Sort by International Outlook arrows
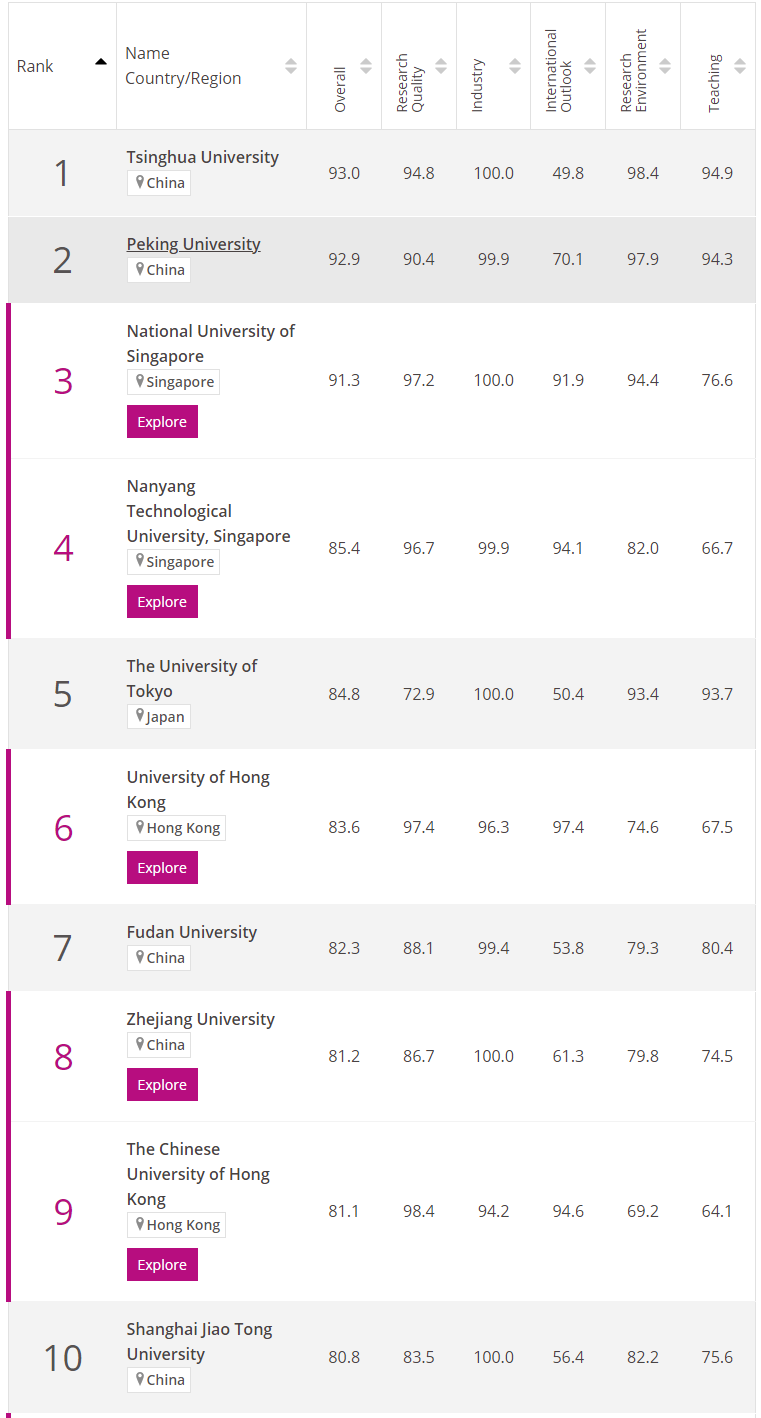 [590, 66]
